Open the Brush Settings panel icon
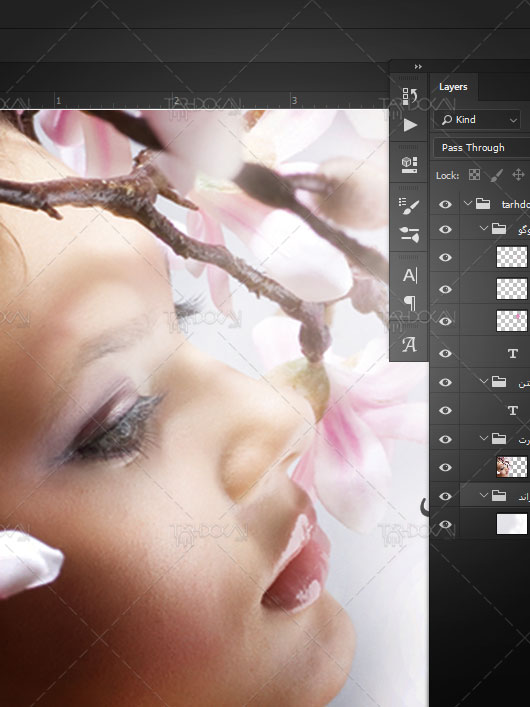 409,206
